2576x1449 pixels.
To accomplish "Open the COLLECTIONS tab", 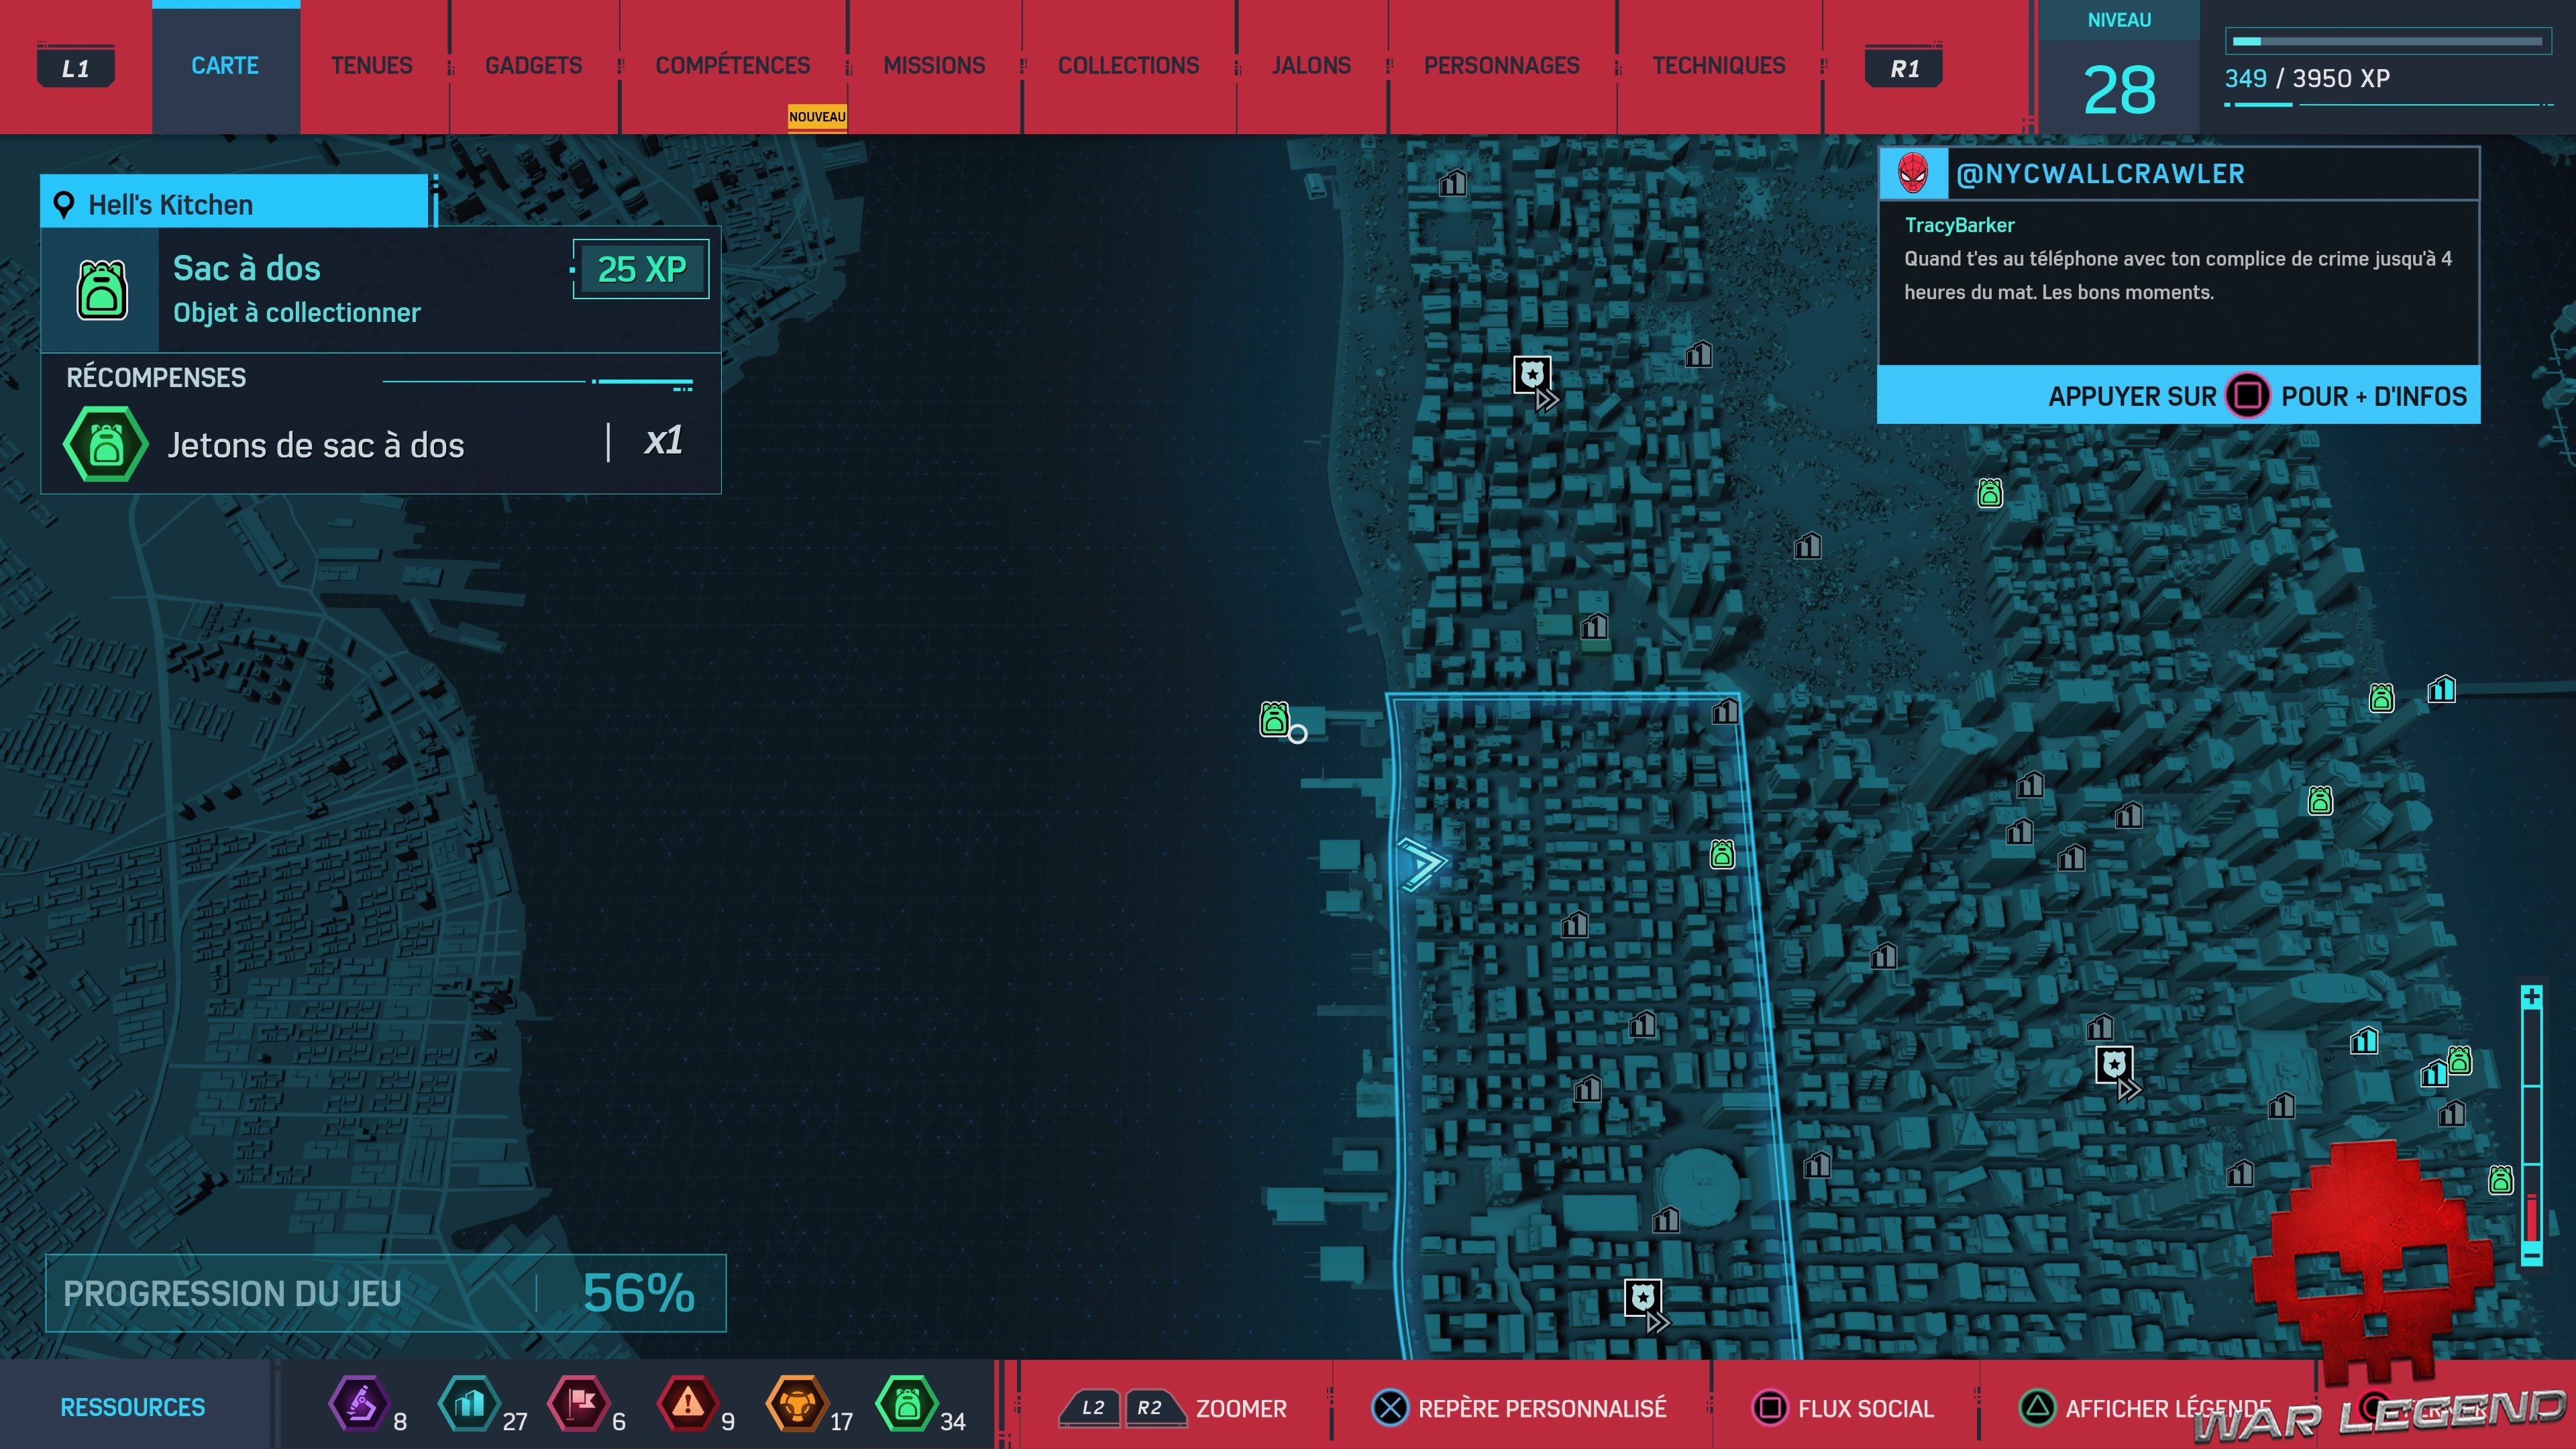I will click(1128, 66).
